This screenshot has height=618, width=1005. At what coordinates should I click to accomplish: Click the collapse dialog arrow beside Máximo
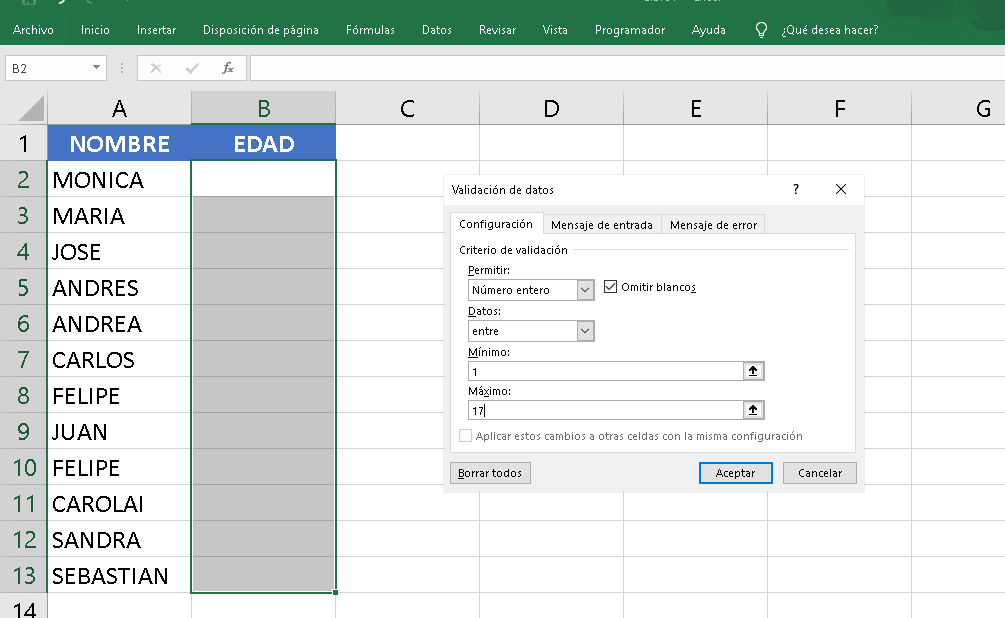coord(753,409)
